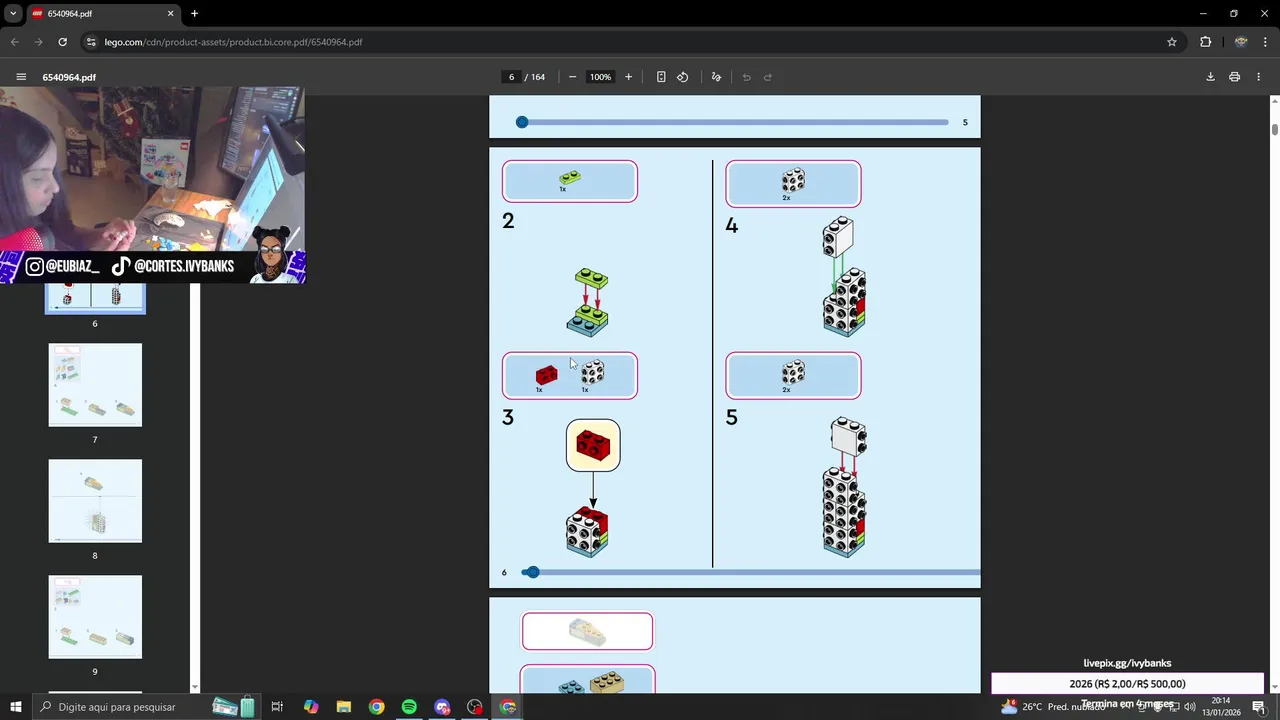Rotate the PDF counterclockwise
This screenshot has width=1280, height=720.
(x=683, y=77)
